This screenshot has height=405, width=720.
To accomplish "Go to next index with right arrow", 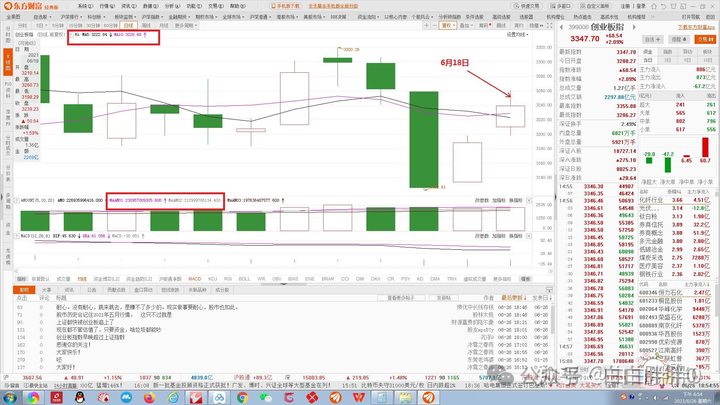I will pyautogui.click(x=634, y=28).
